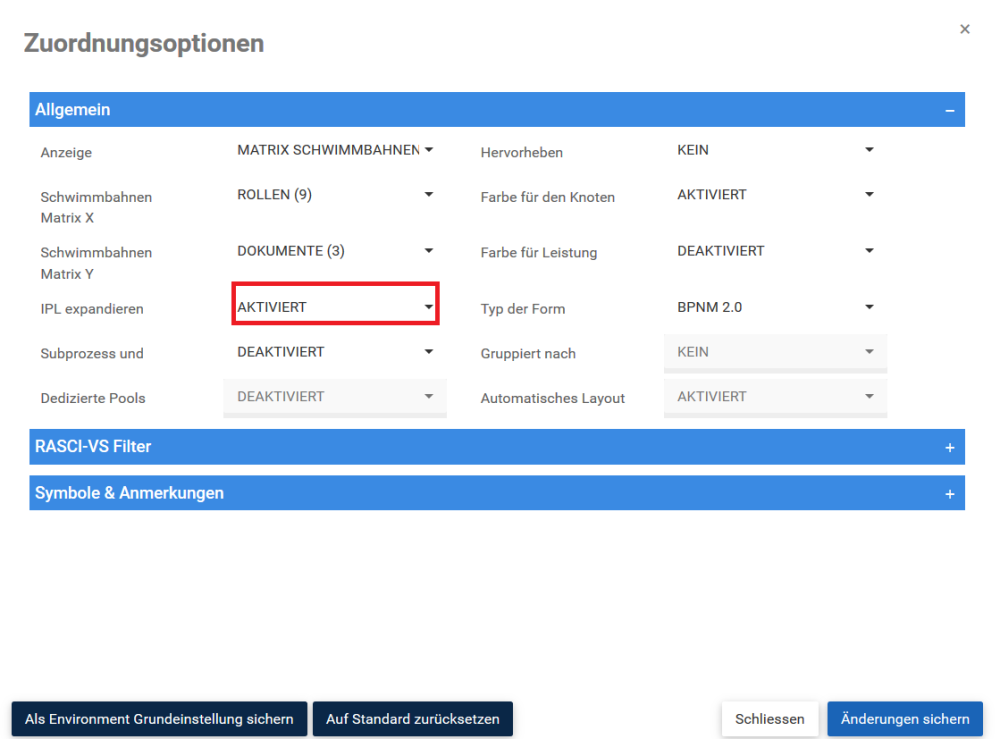Click Auf Standard zurücksetzen button
Viewport: 1000px width, 739px height.
coord(413,719)
